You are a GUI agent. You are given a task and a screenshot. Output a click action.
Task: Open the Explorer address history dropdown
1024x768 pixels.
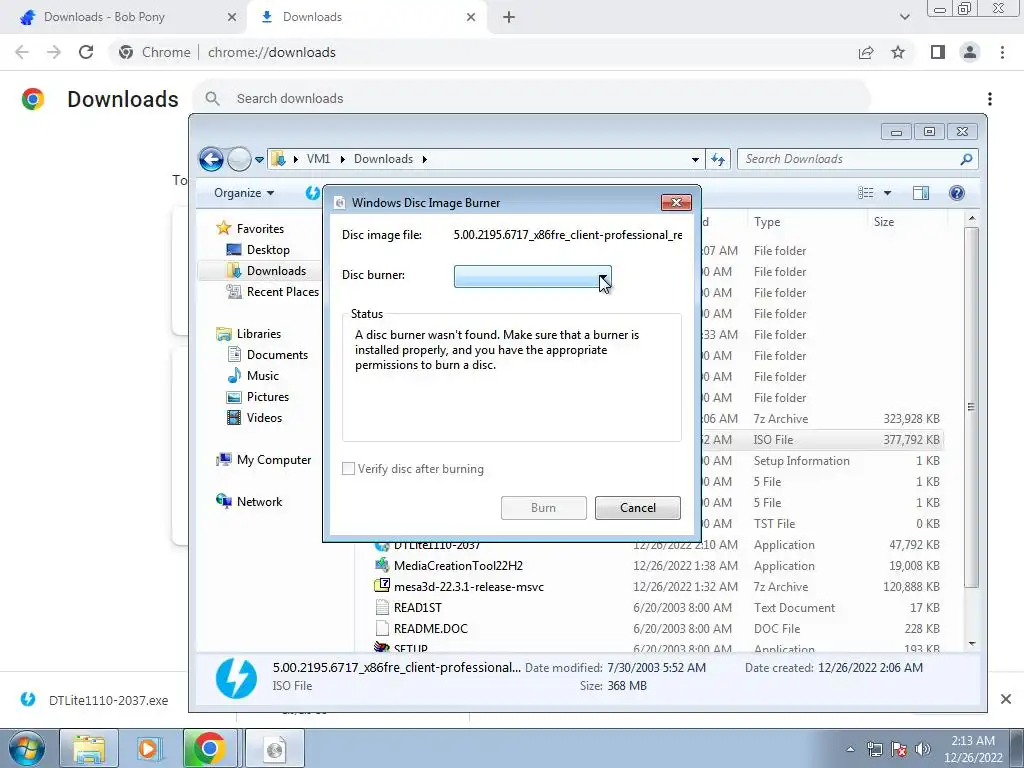(695, 159)
